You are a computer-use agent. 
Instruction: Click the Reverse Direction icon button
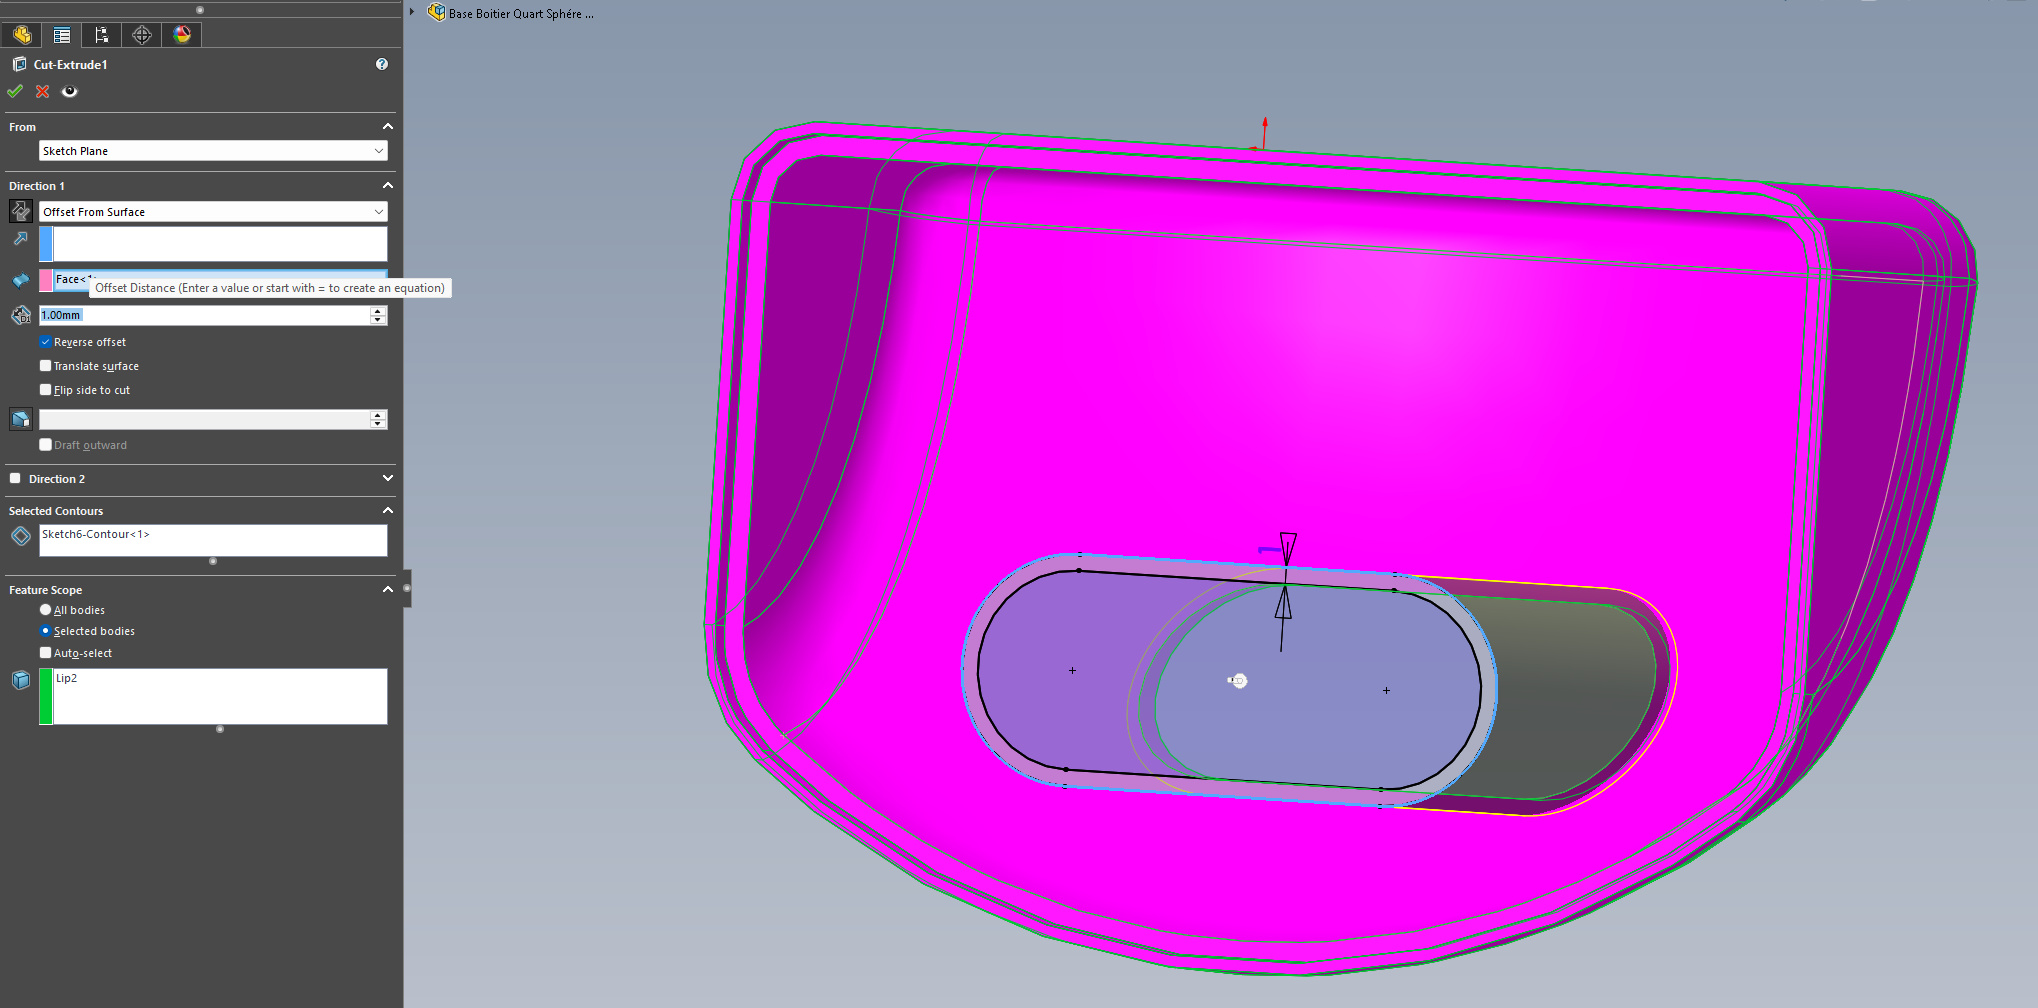point(20,211)
